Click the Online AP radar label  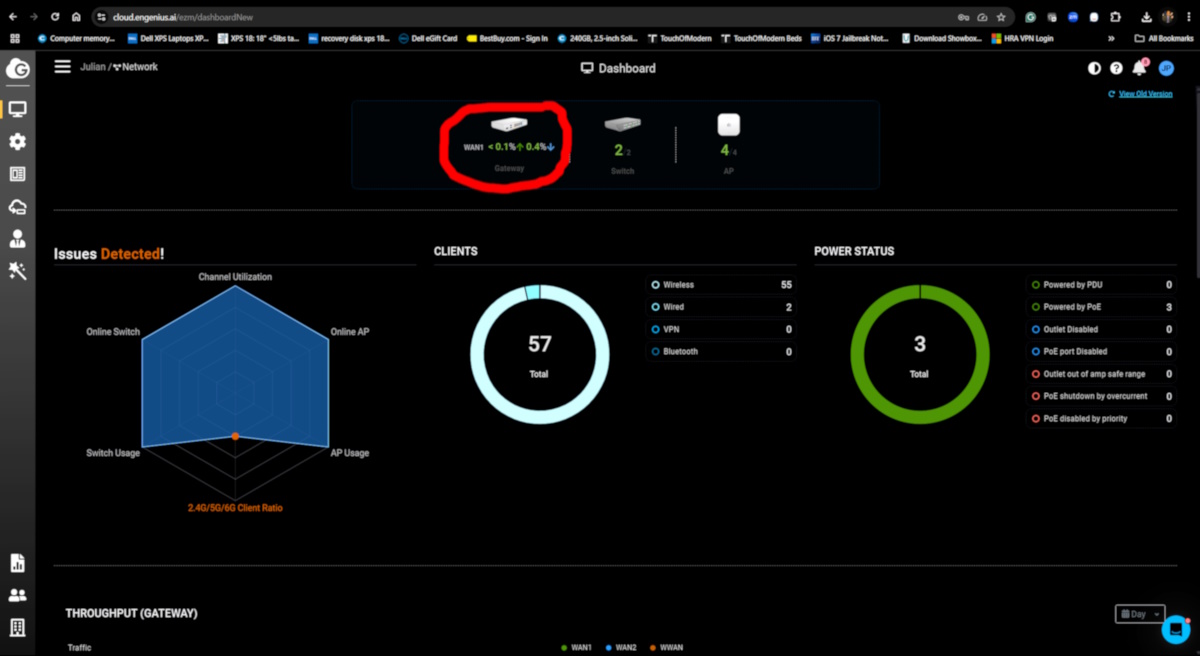[350, 332]
